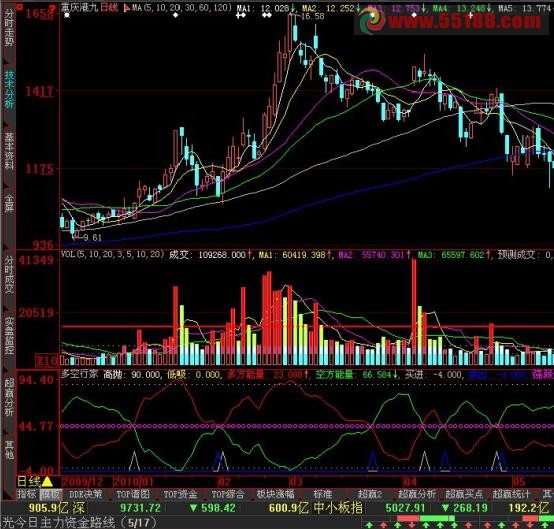Click the 44.77 indicator axis label
Screen dimensions: 554x529
[x=36, y=427]
